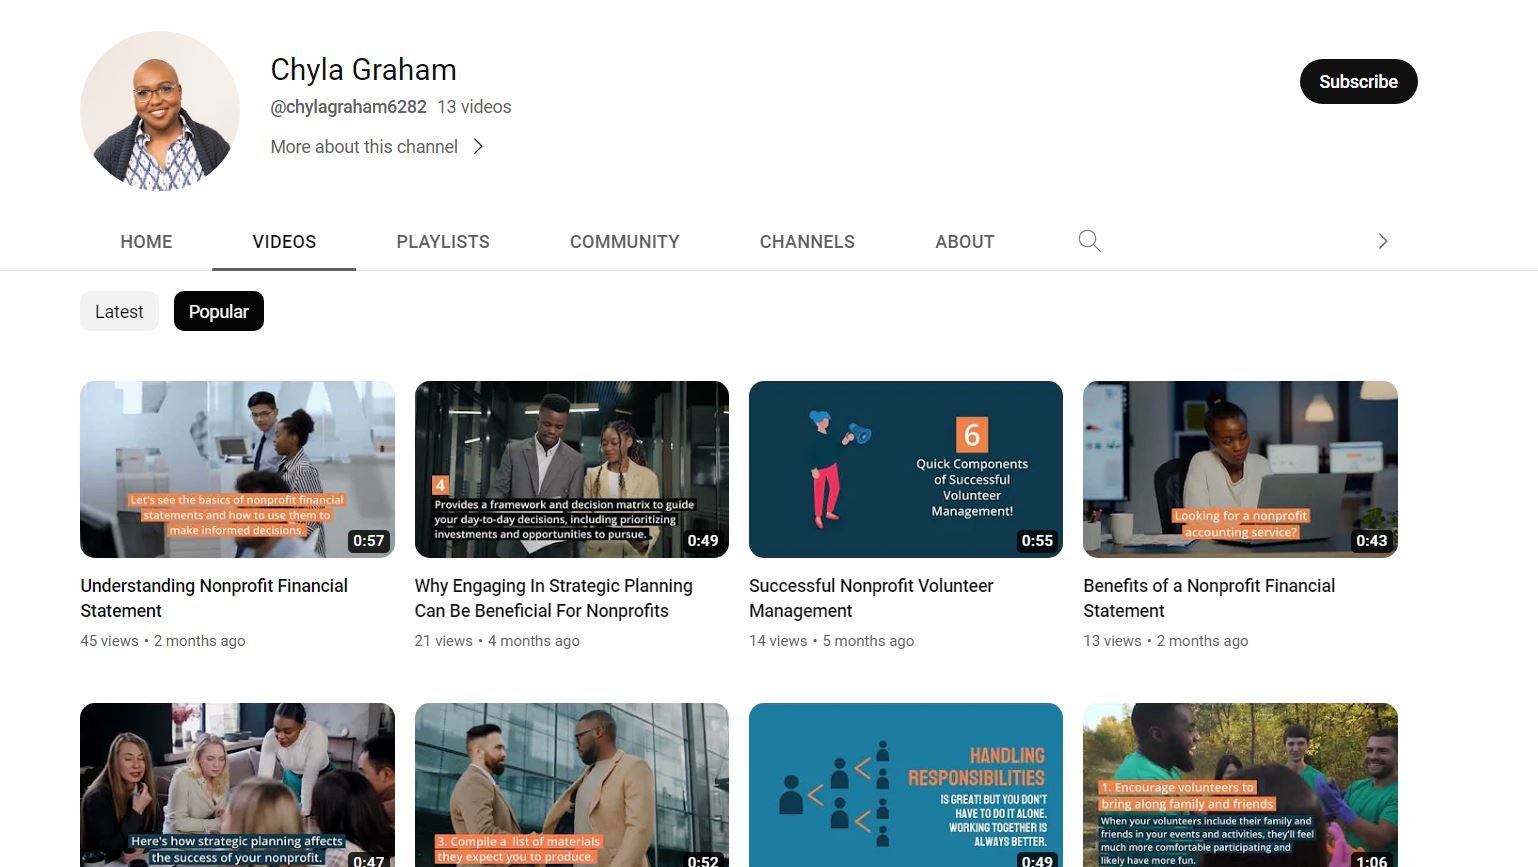This screenshot has height=867, width=1538.
Task: Open the Channels tab
Action: coord(807,242)
